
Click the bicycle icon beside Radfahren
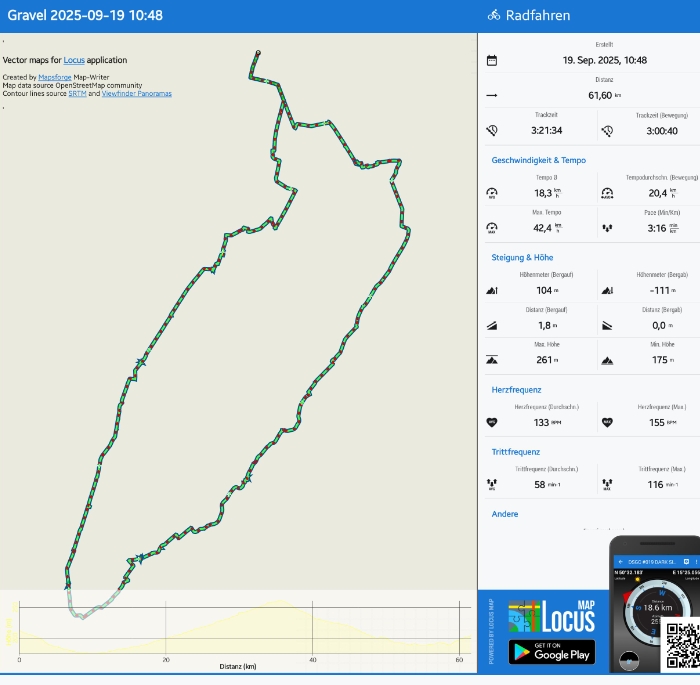pyautogui.click(x=493, y=15)
